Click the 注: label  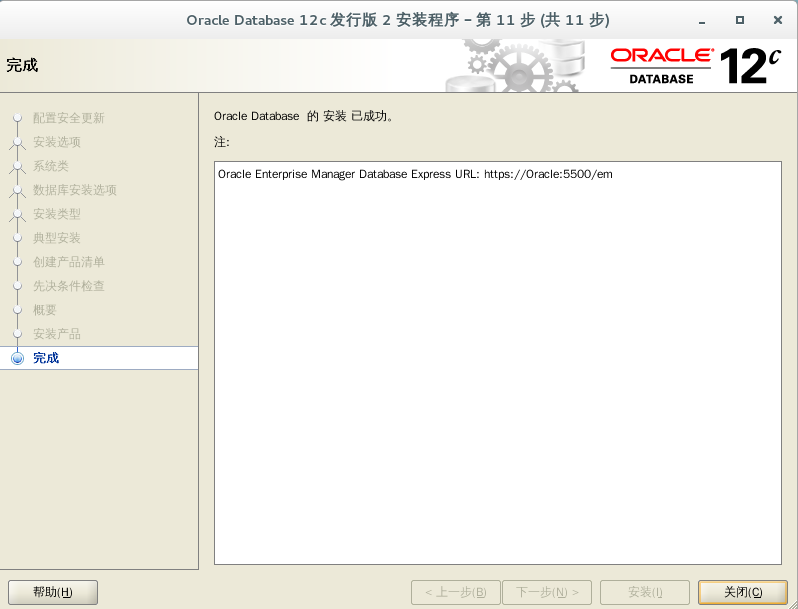[221, 142]
